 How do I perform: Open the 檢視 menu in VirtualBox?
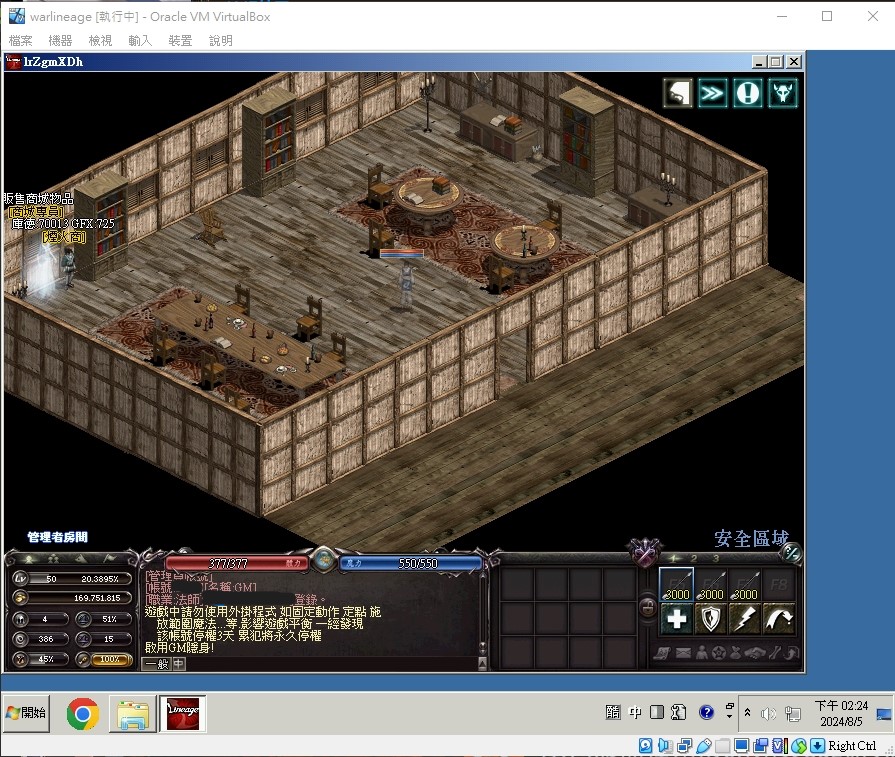click(100, 41)
